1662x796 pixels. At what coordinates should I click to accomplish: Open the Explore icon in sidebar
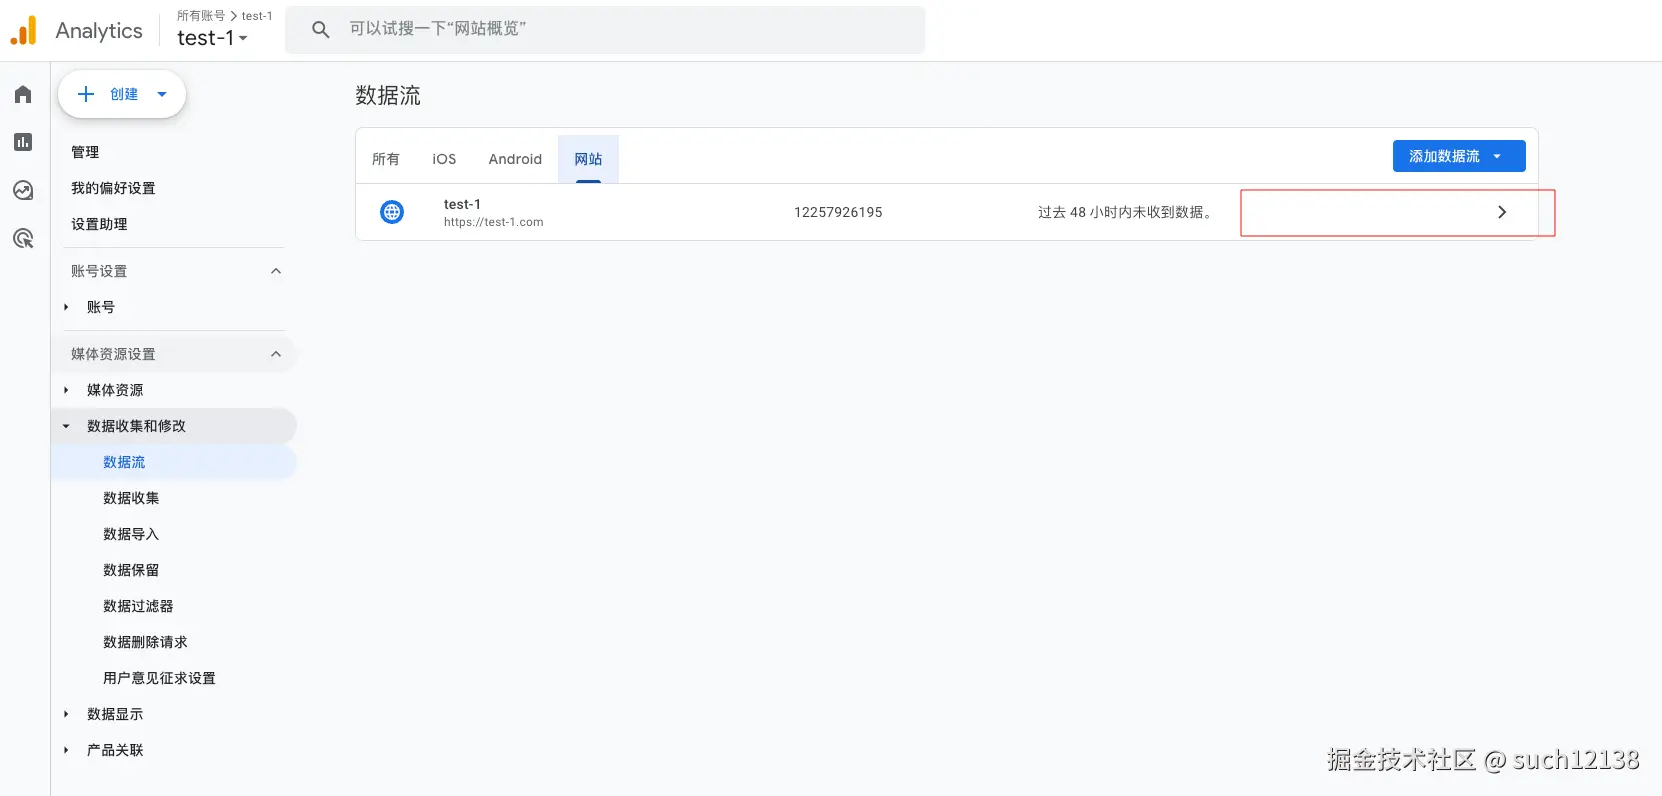coord(23,190)
